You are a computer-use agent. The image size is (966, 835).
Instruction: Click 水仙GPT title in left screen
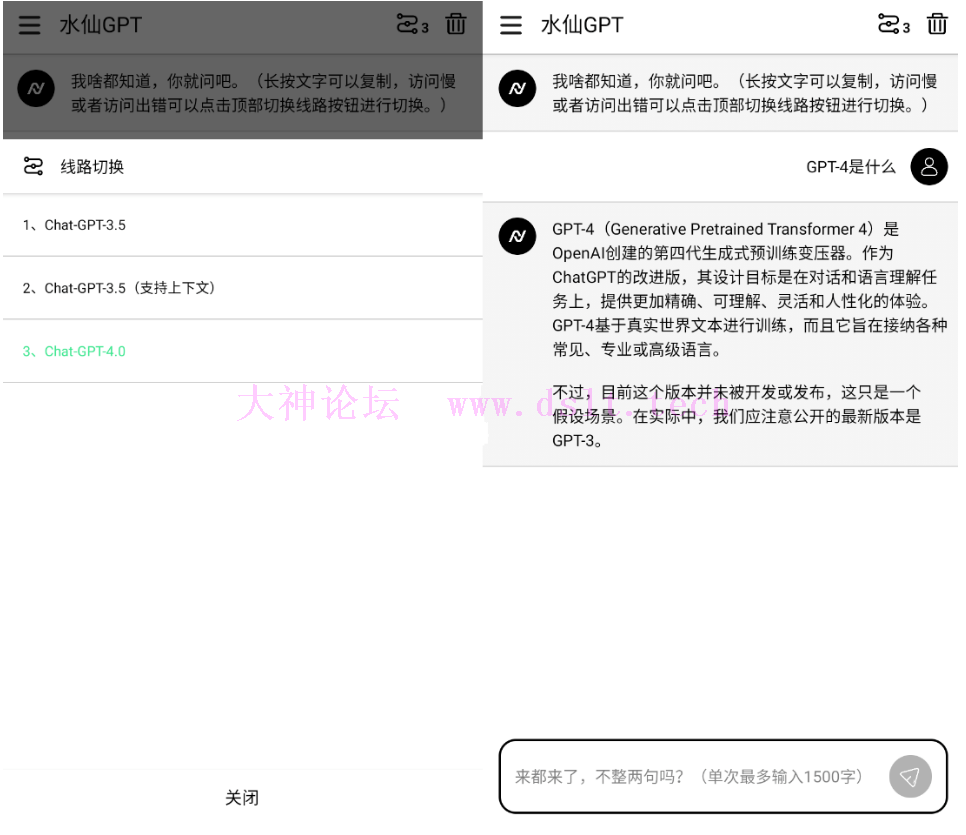[x=100, y=25]
